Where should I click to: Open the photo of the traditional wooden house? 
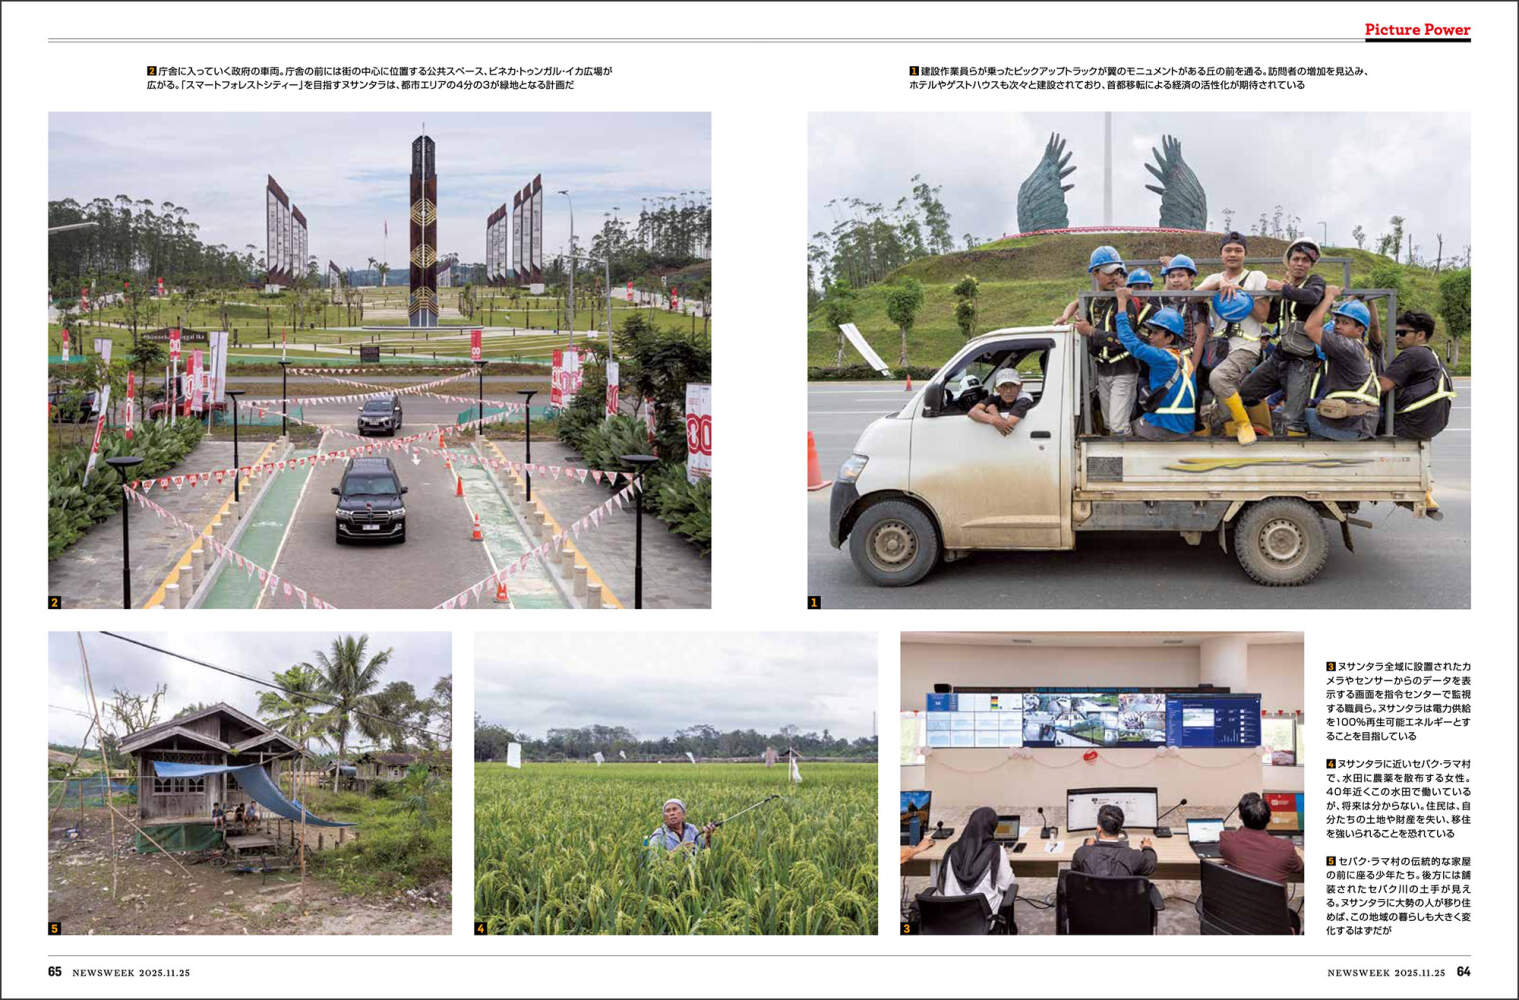(x=249, y=782)
